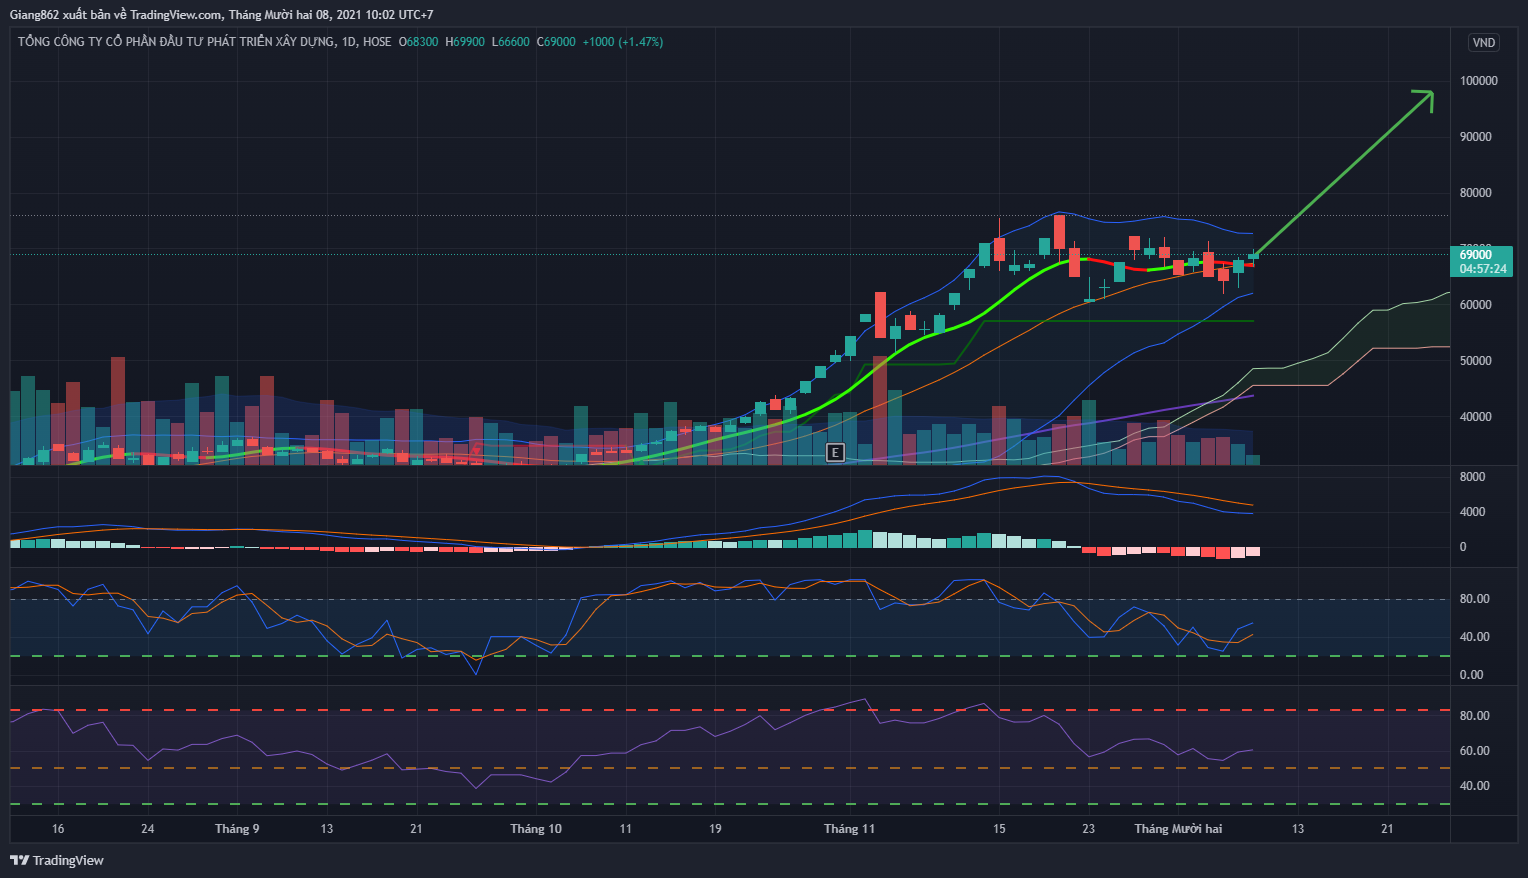This screenshot has width=1528, height=878.
Task: Click the date label 24 on time axis
Action: 148,829
